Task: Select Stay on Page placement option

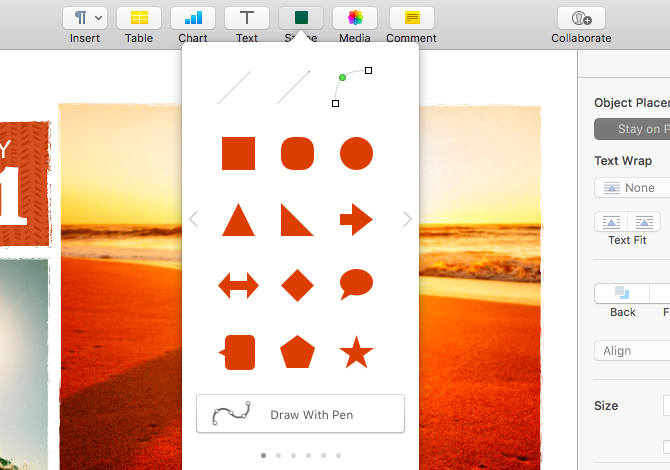Action: click(632, 129)
